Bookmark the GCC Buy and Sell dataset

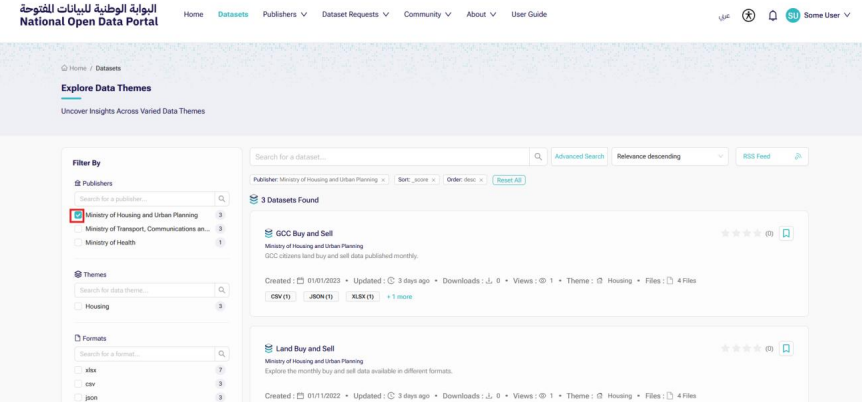pyautogui.click(x=787, y=233)
